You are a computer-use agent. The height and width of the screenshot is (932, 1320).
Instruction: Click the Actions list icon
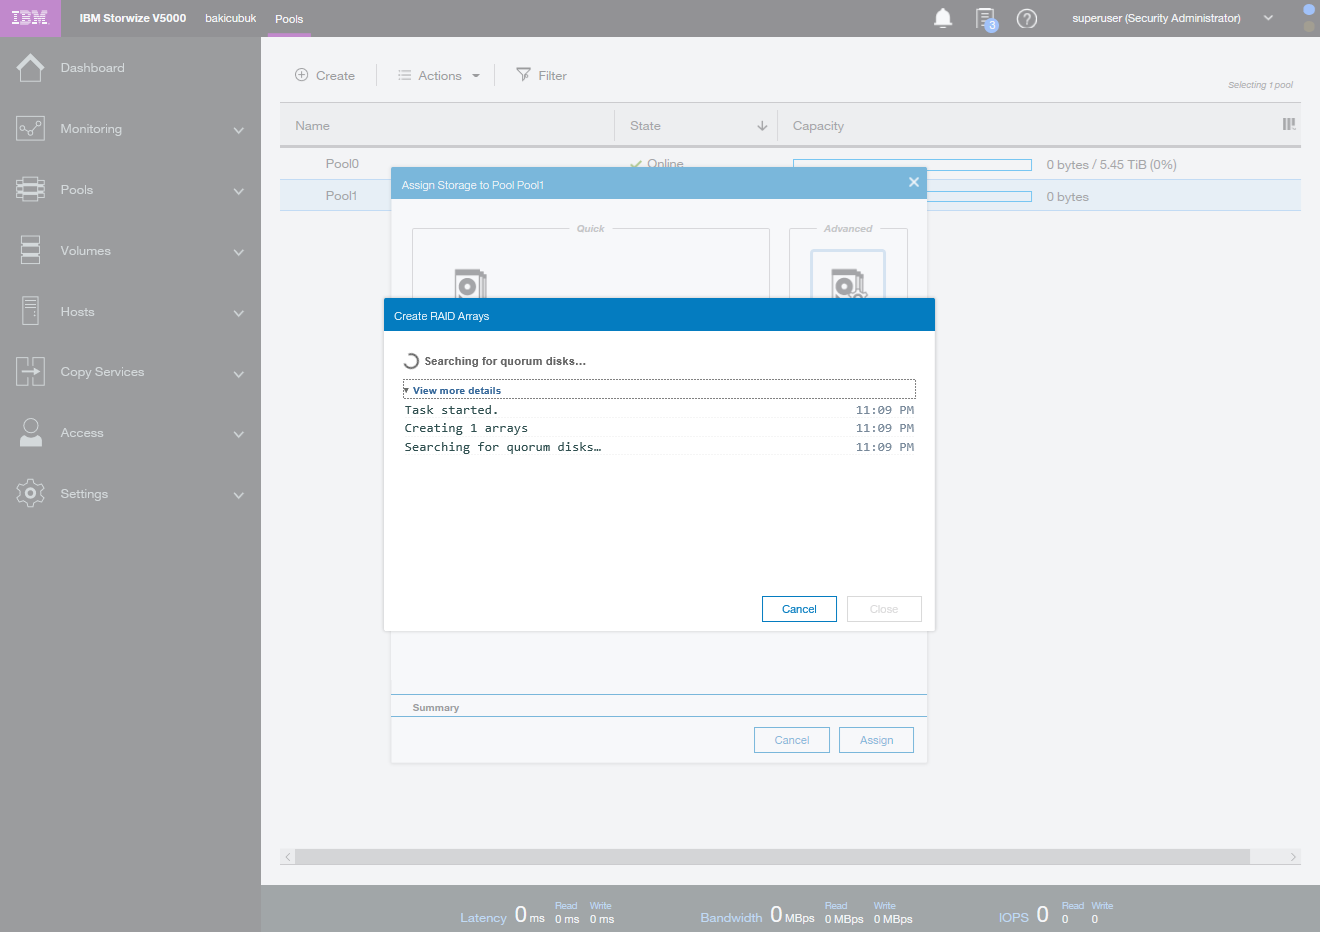404,75
